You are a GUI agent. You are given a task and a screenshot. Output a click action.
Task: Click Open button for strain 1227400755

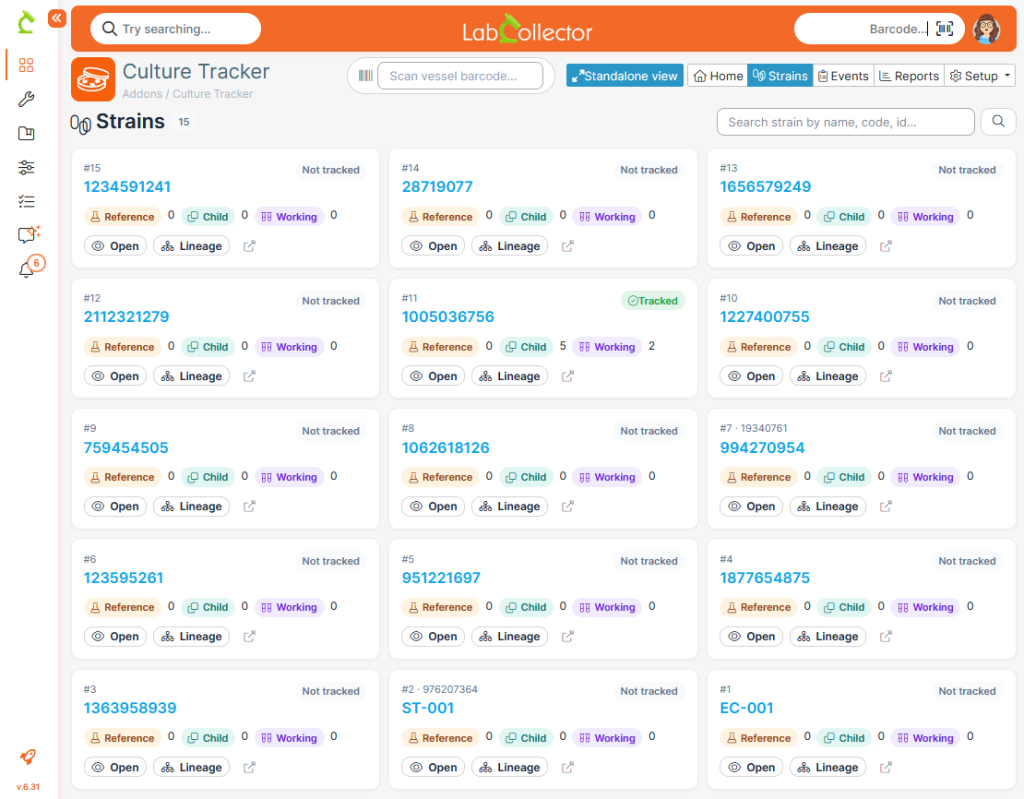(x=752, y=376)
